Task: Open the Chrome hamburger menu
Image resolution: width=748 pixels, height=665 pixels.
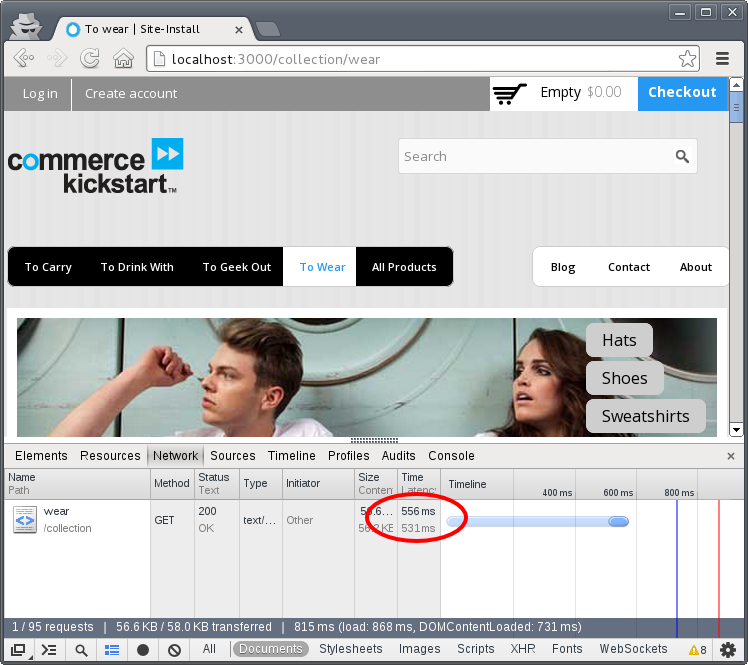Action: tap(722, 59)
